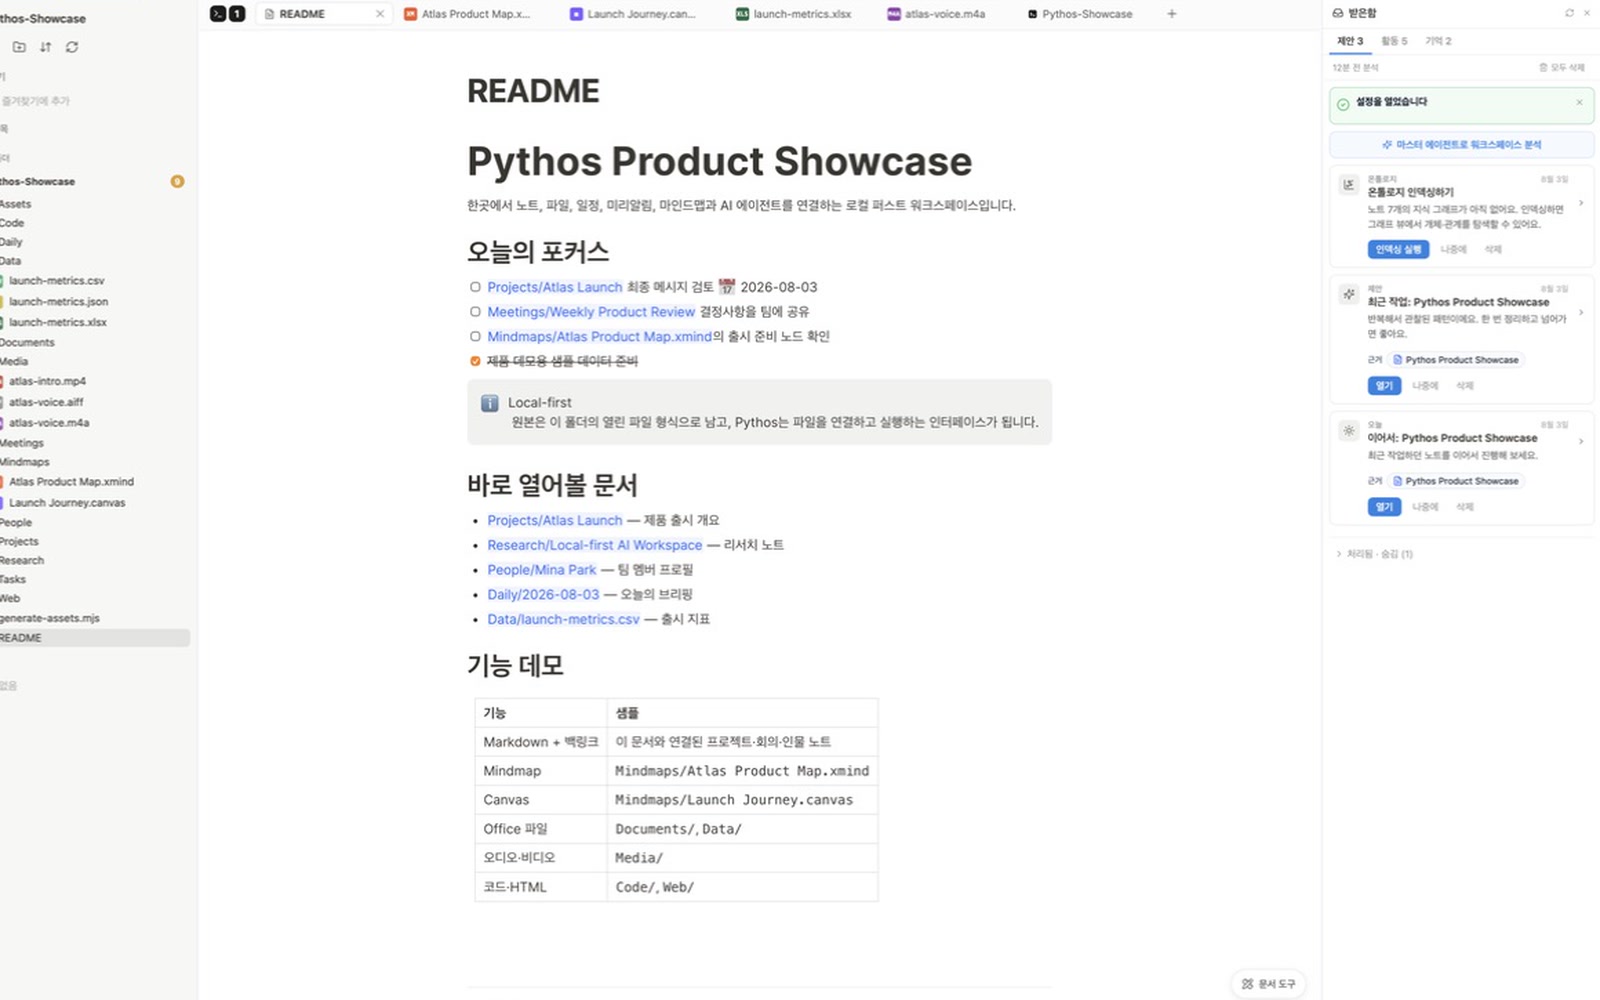This screenshot has height=1000, width=1600.
Task: Click the new folder icon in sidebar
Action: (19, 47)
